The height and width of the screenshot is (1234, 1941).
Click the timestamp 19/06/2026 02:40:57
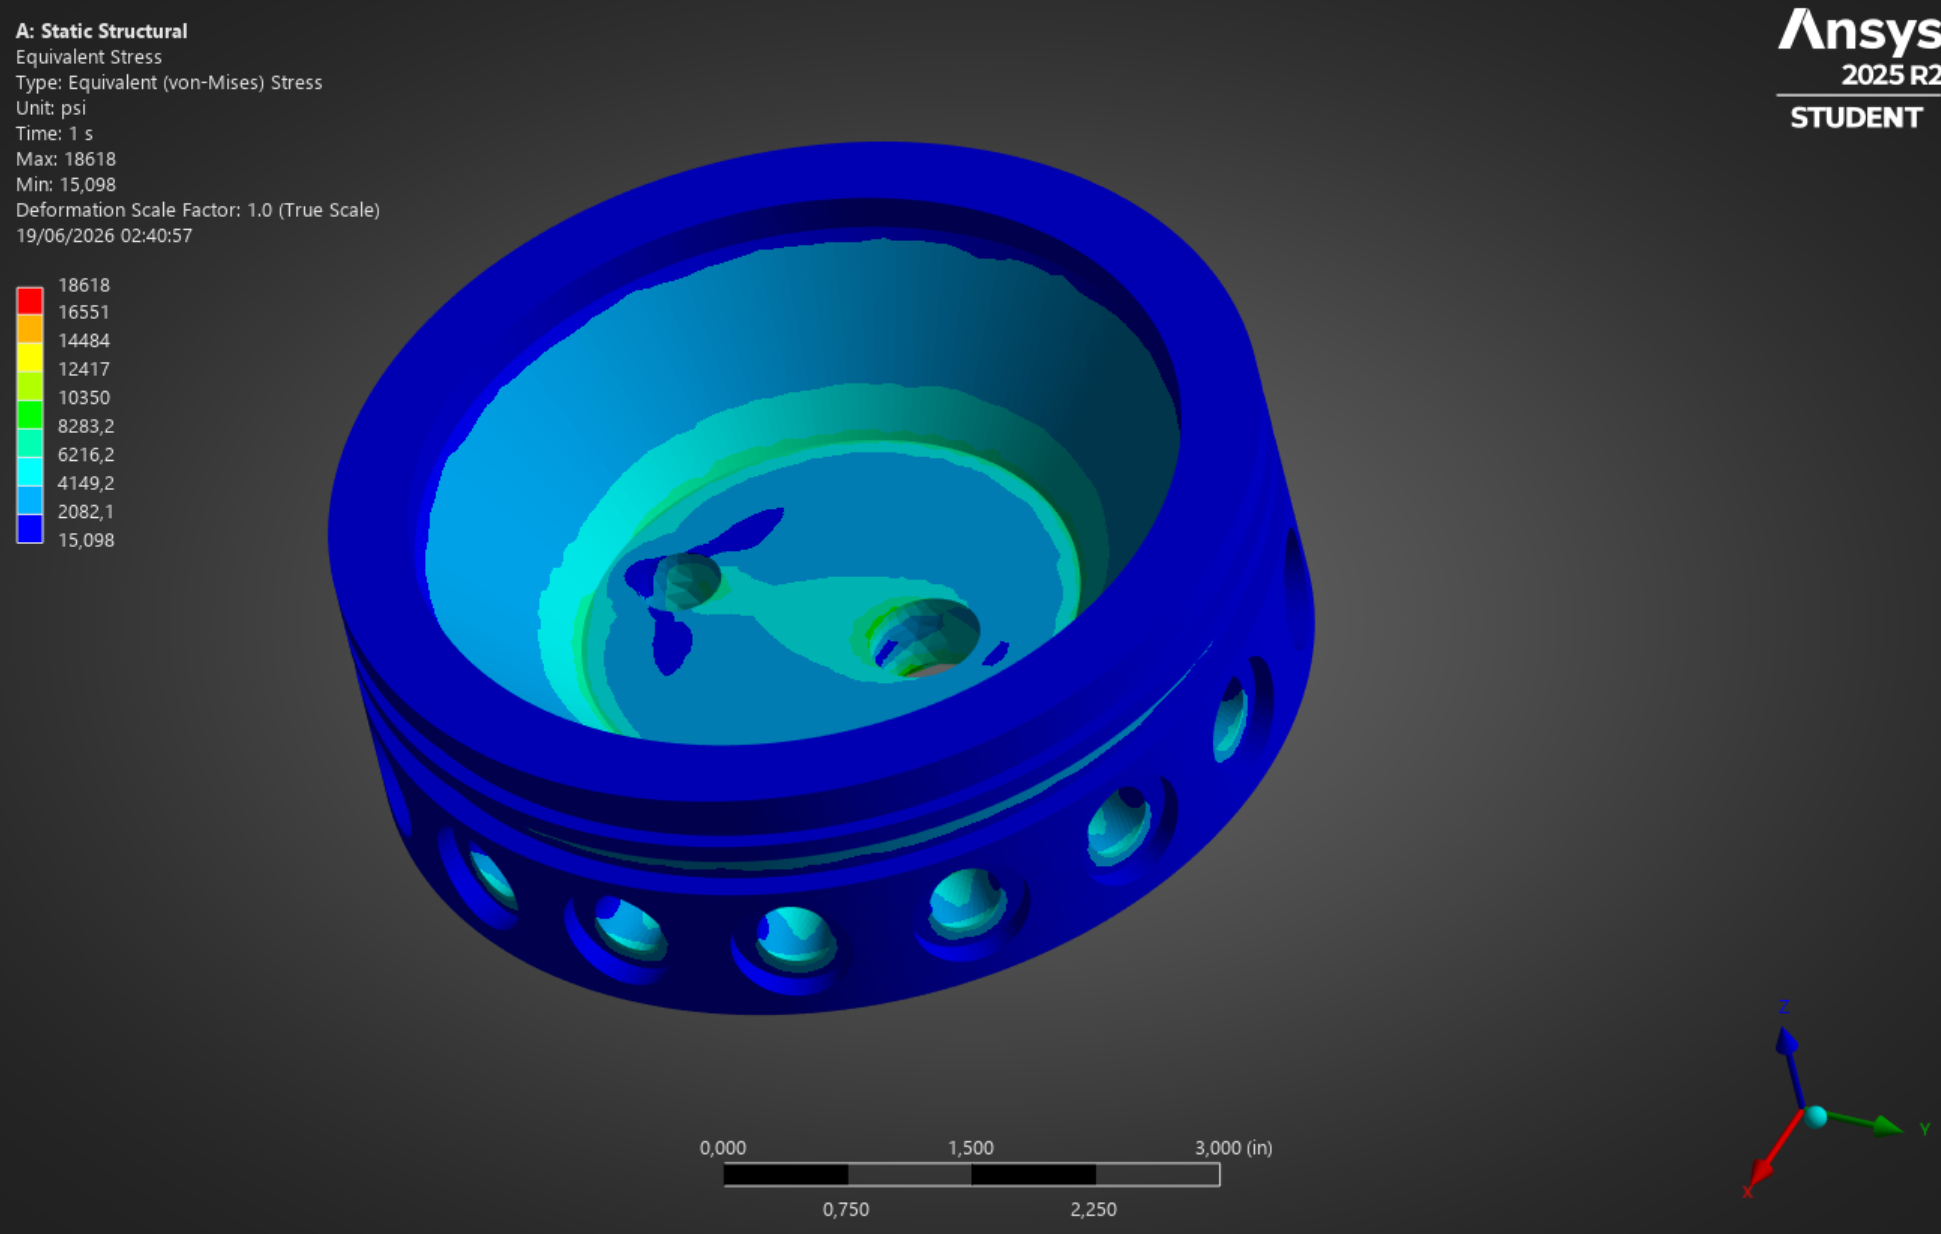tap(104, 236)
